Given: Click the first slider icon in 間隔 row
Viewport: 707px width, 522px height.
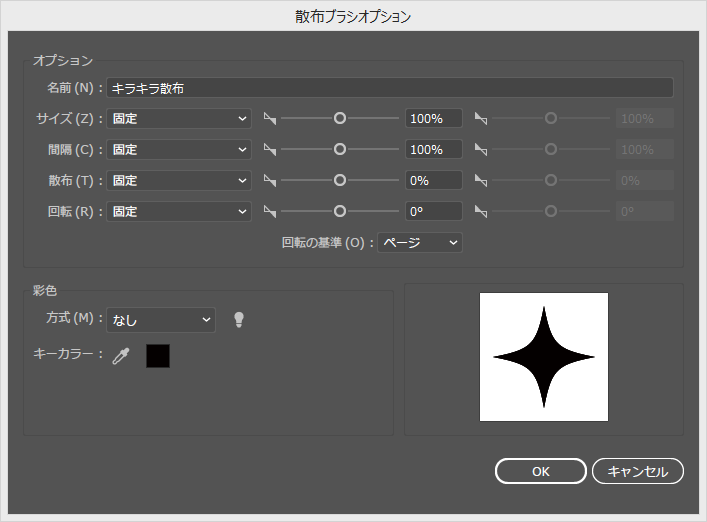Looking at the screenshot, I should 270,150.
